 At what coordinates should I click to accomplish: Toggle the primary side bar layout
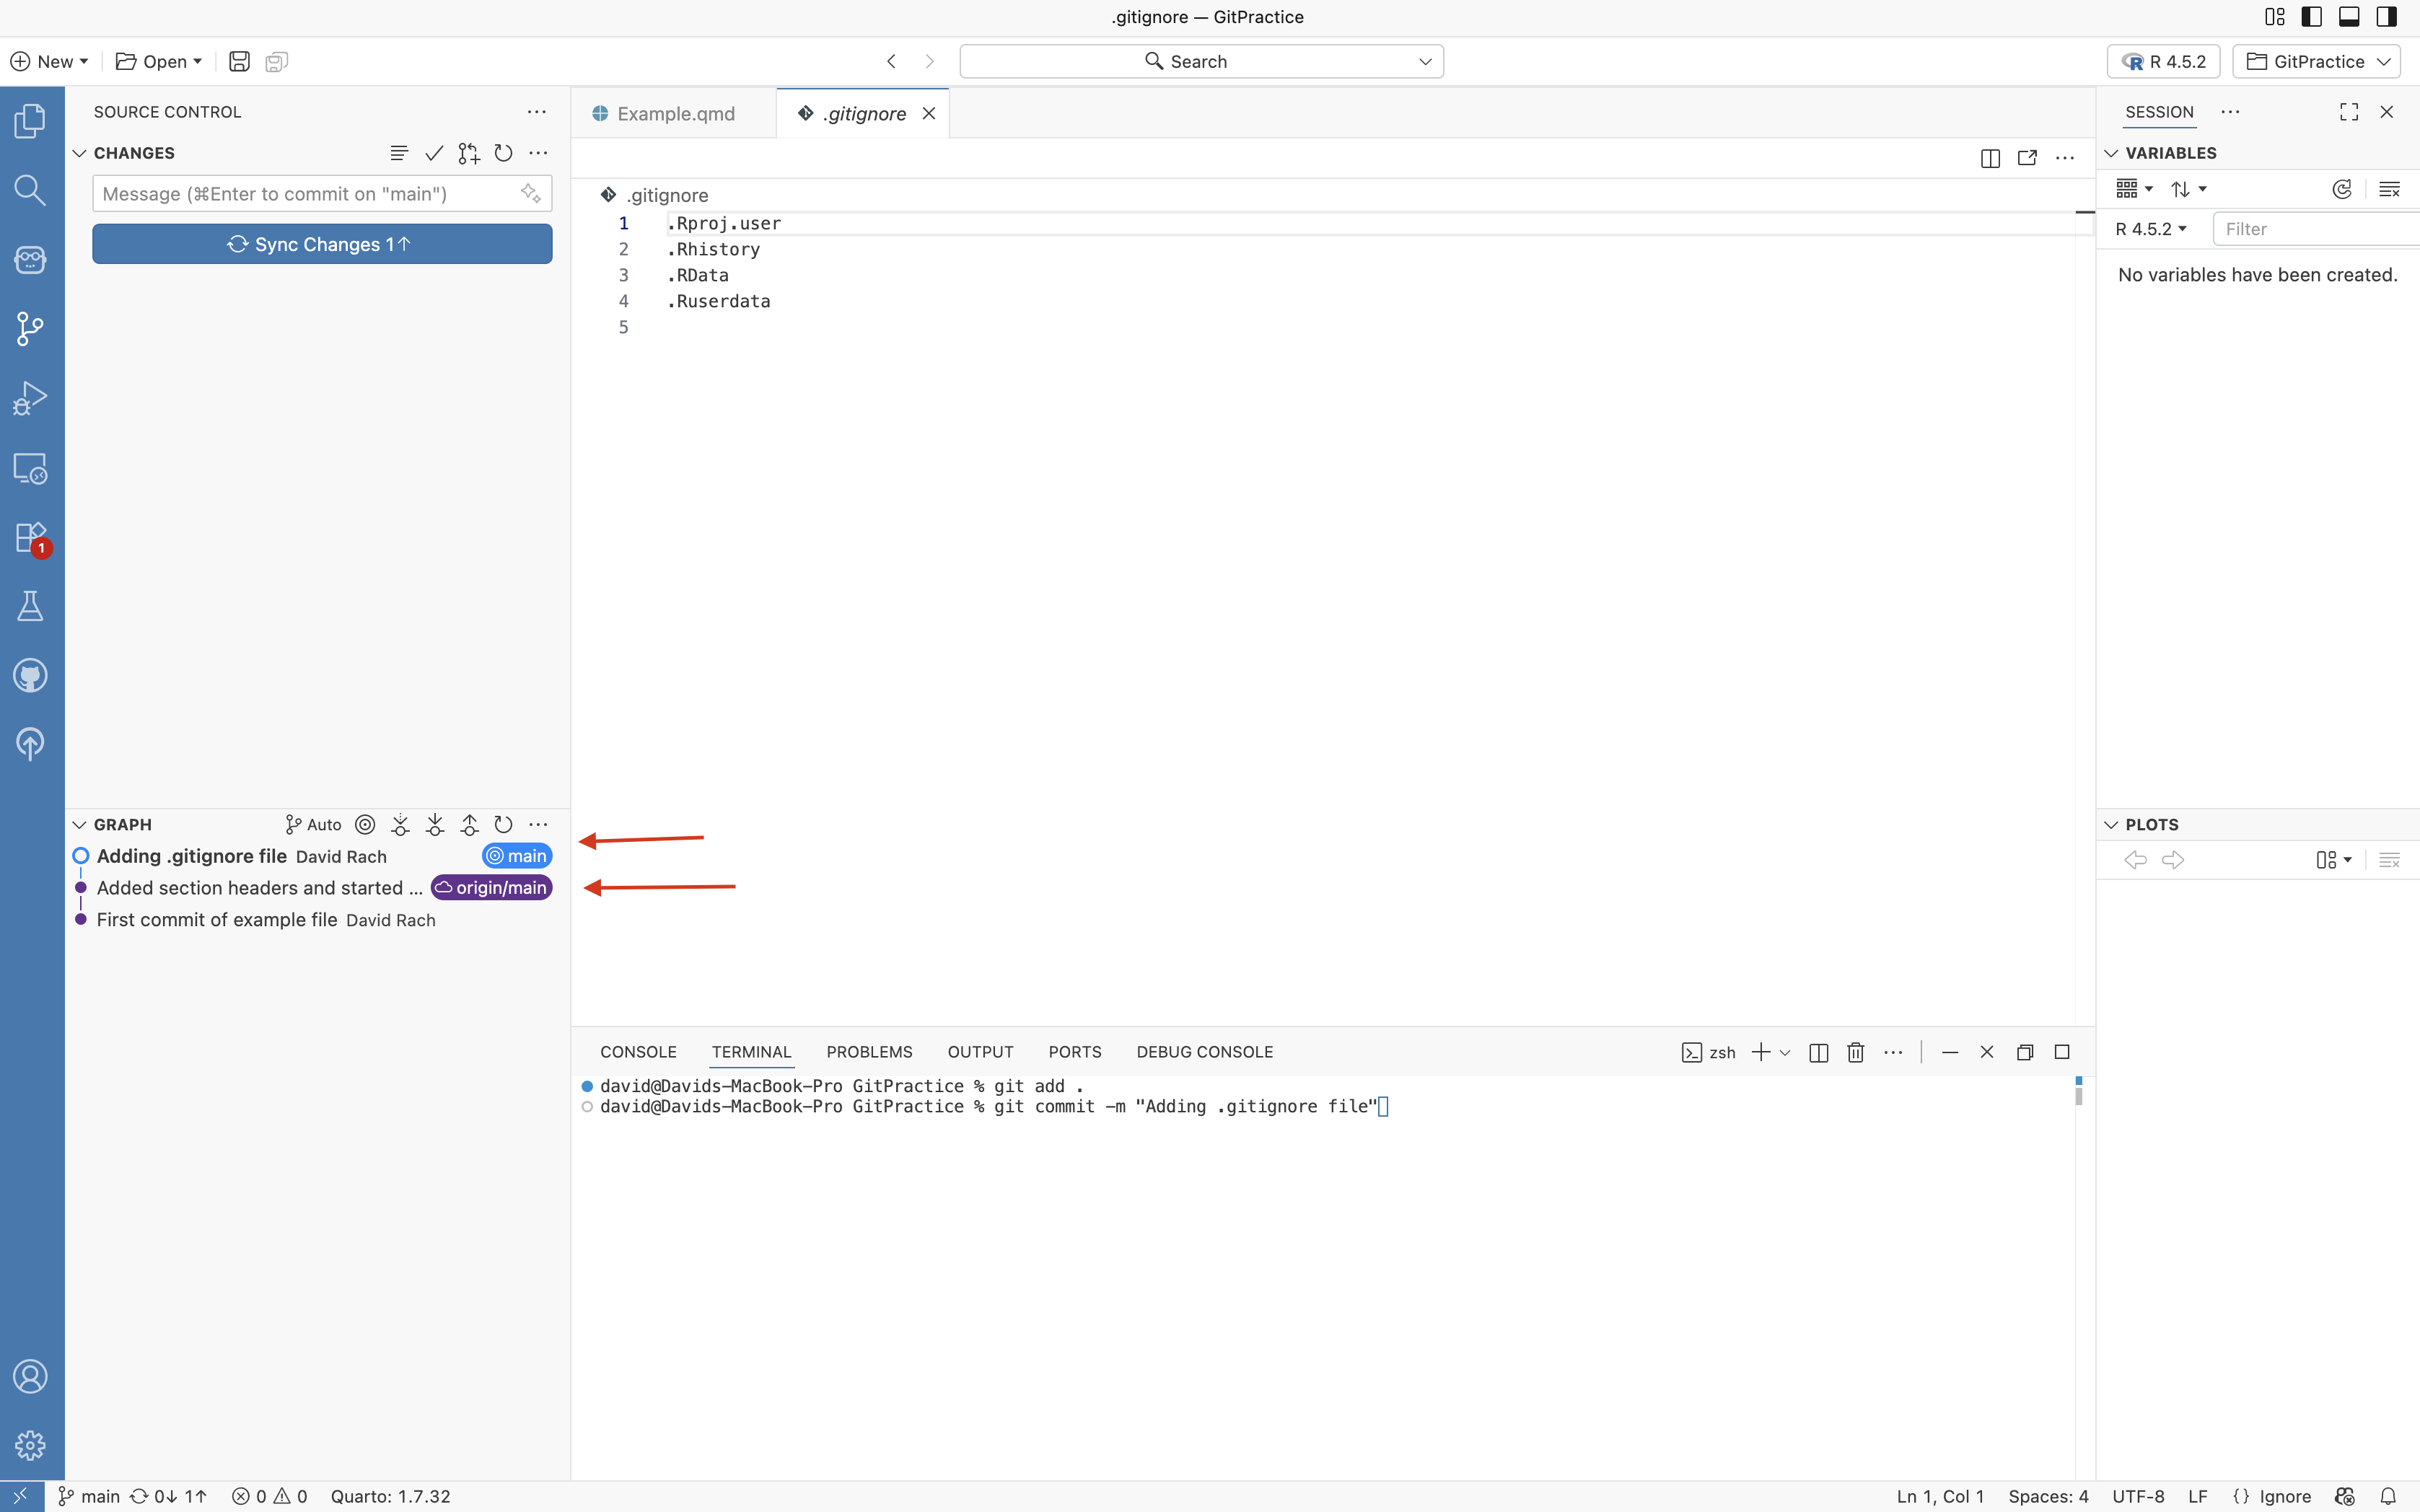(x=2311, y=17)
